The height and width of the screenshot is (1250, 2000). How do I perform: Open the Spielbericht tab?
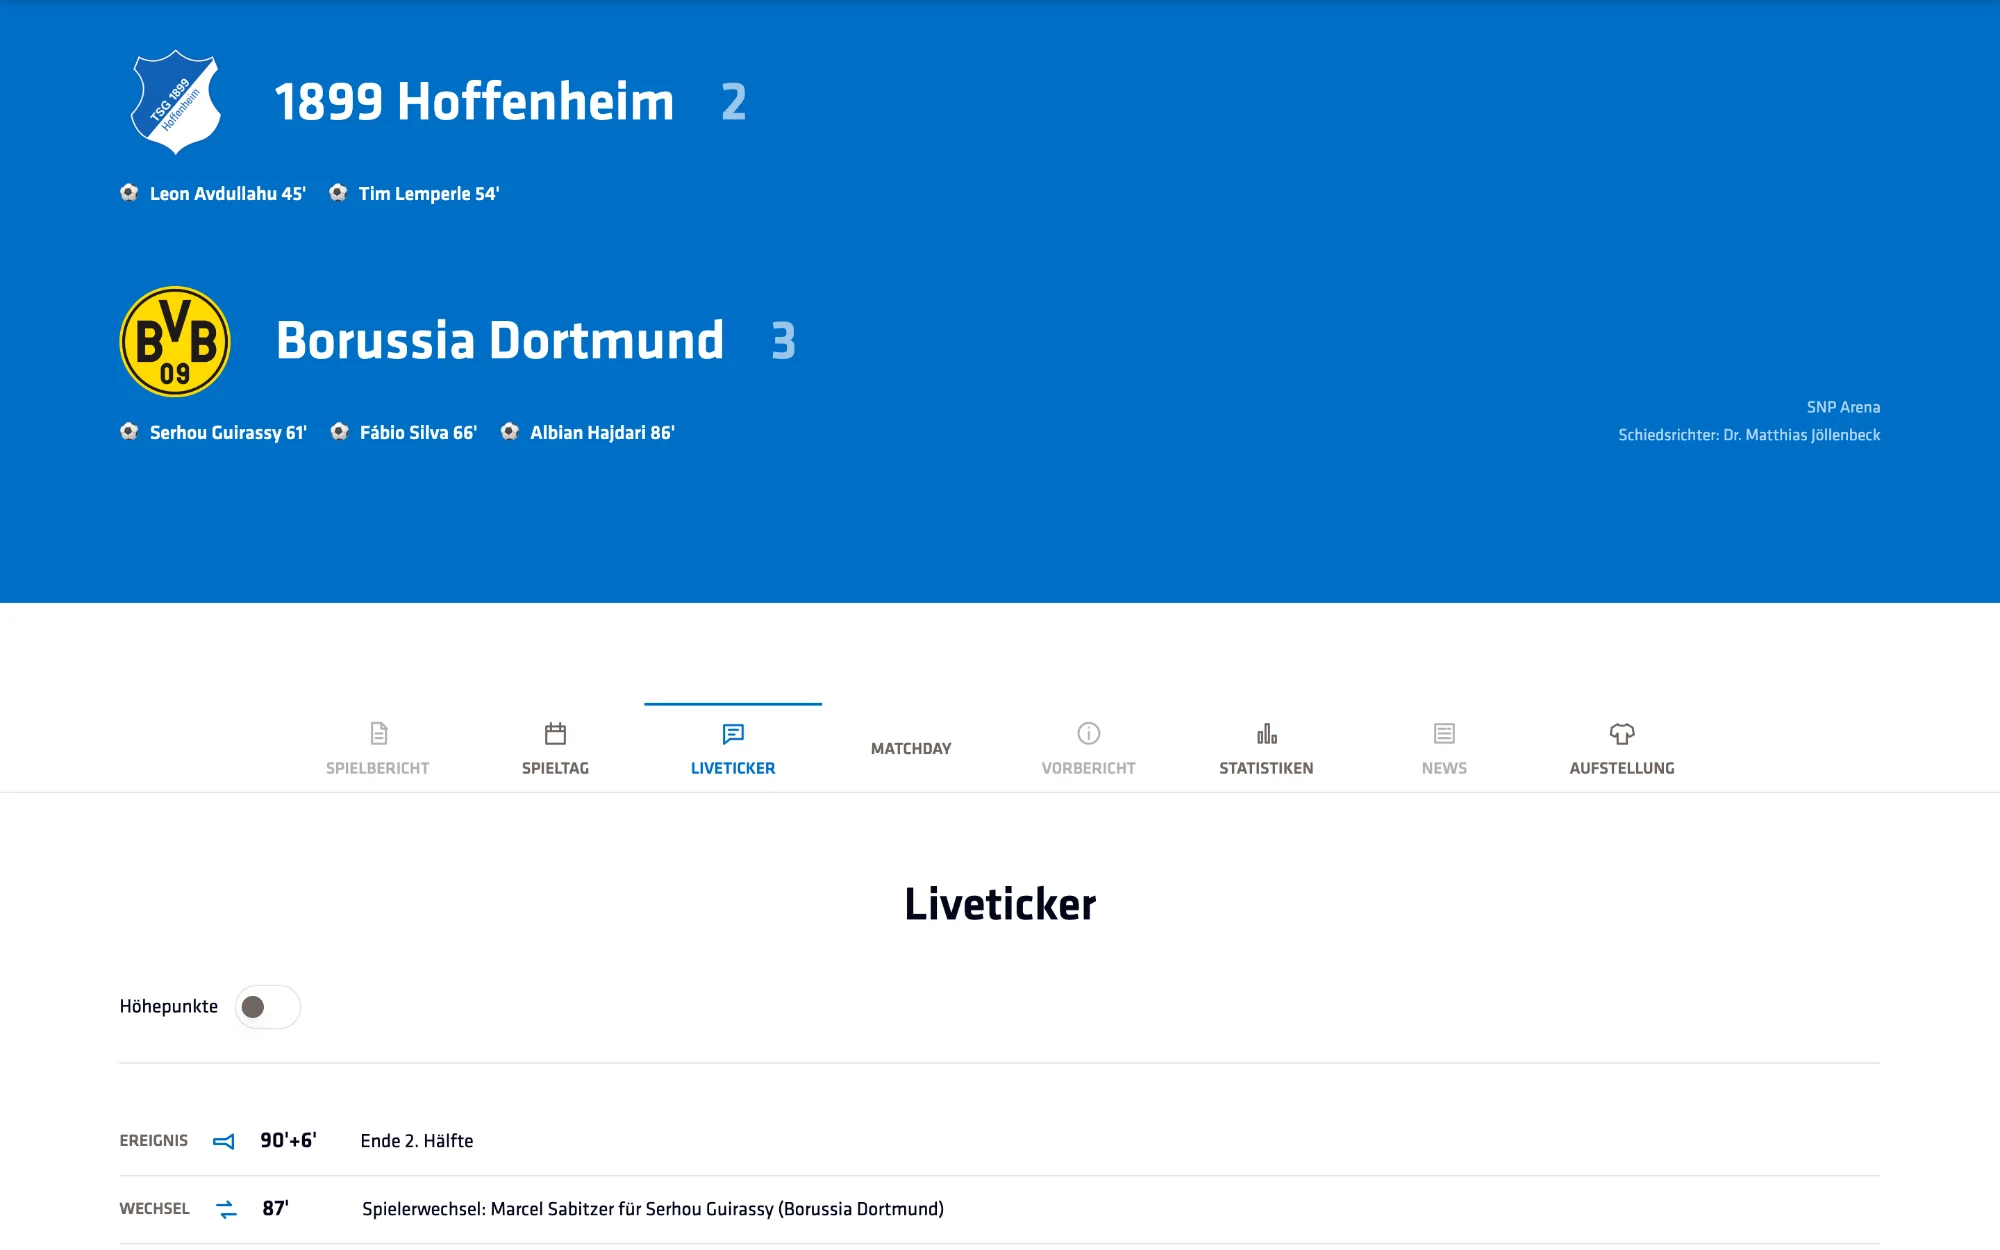click(x=378, y=748)
